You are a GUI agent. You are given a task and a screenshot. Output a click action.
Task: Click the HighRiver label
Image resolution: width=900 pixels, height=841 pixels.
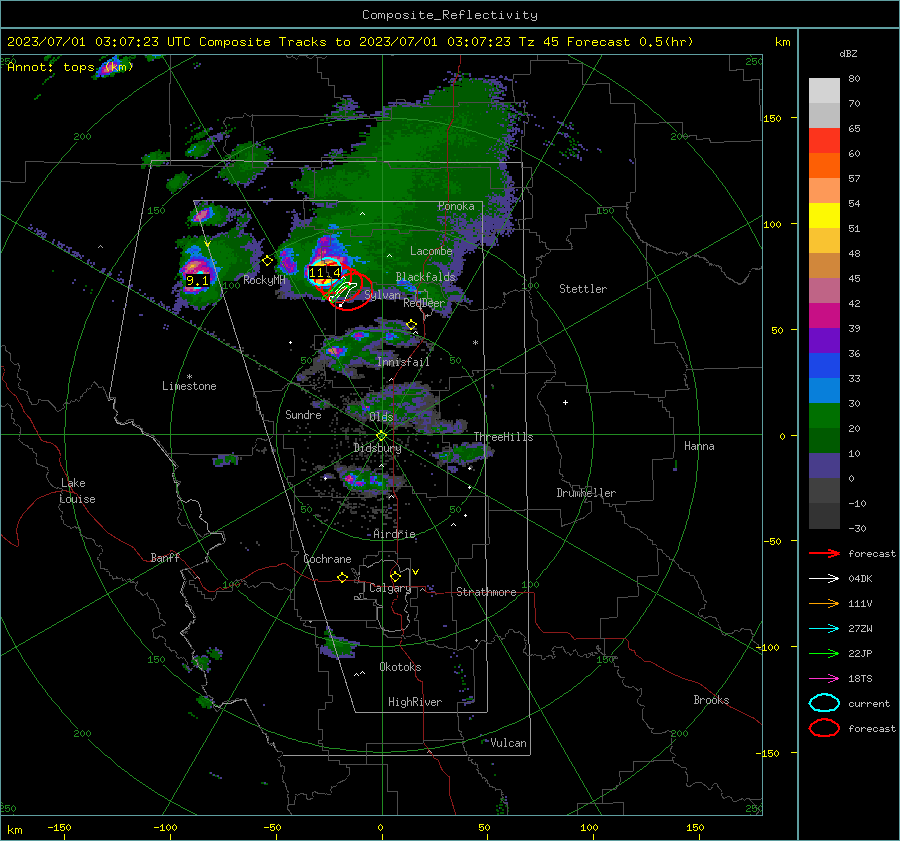415,702
